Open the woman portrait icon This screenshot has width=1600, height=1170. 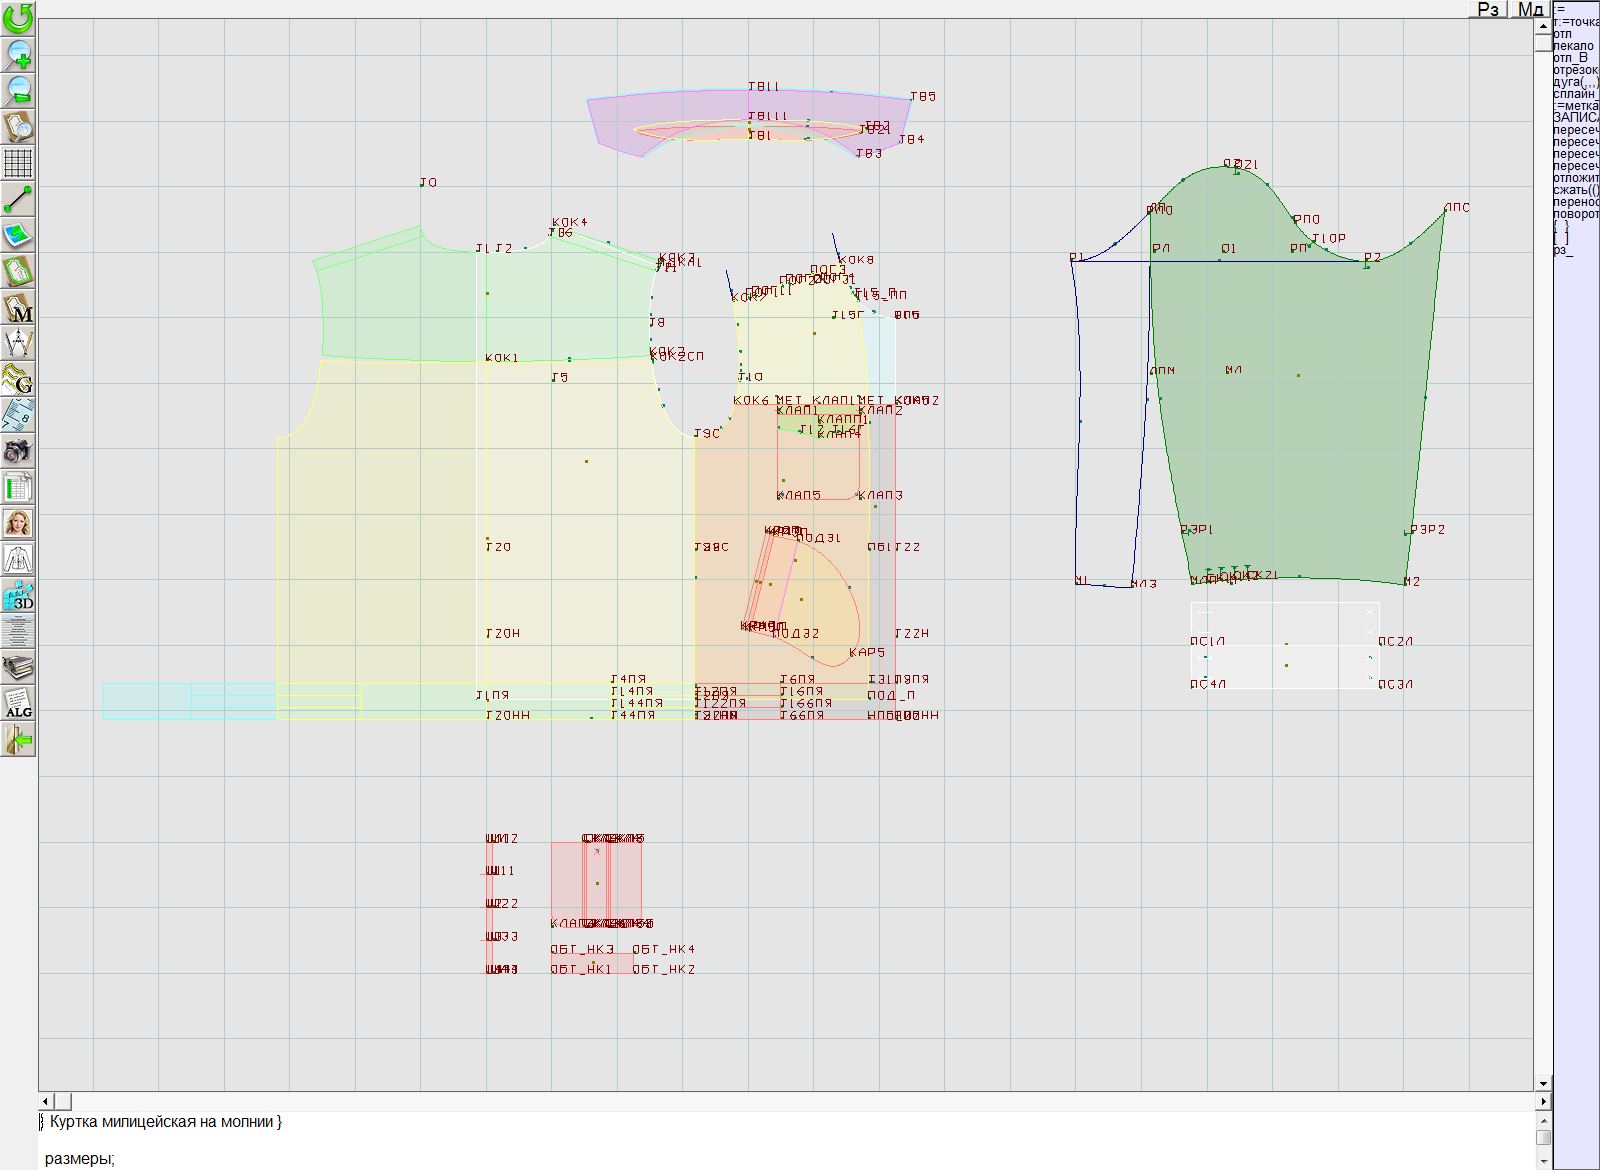(x=18, y=523)
